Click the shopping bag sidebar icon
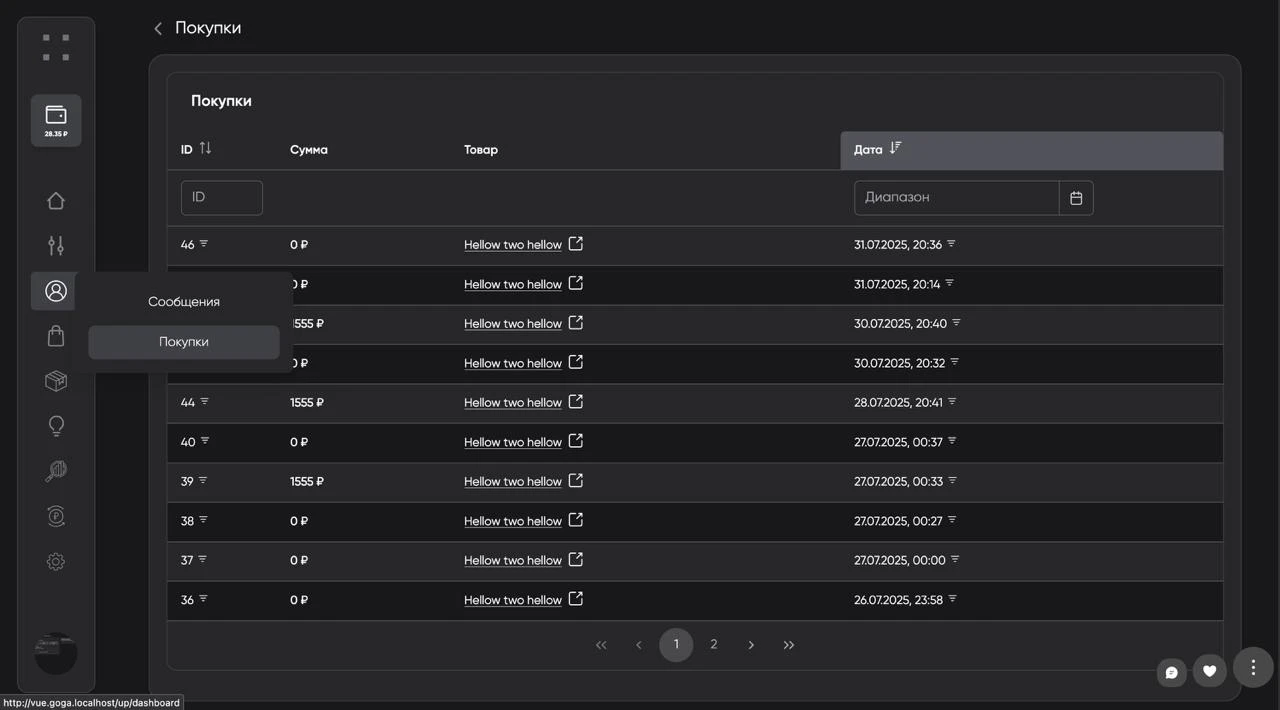The width and height of the screenshot is (1280, 710). [x=56, y=336]
